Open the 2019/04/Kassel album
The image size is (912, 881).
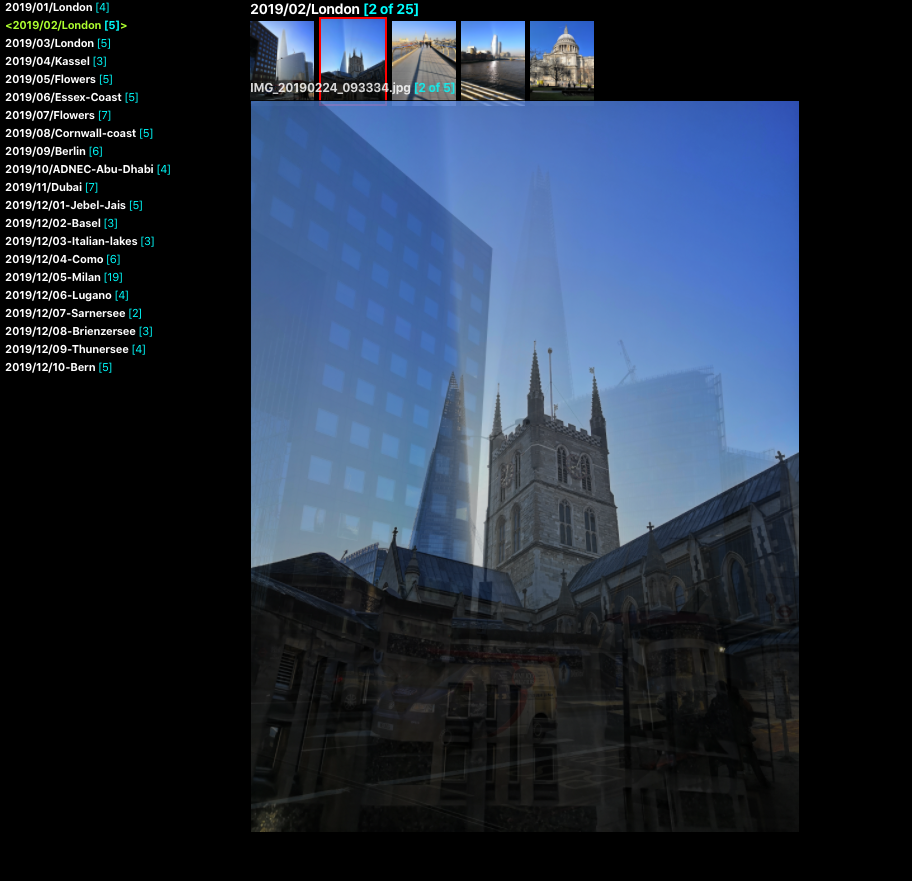tap(56, 62)
